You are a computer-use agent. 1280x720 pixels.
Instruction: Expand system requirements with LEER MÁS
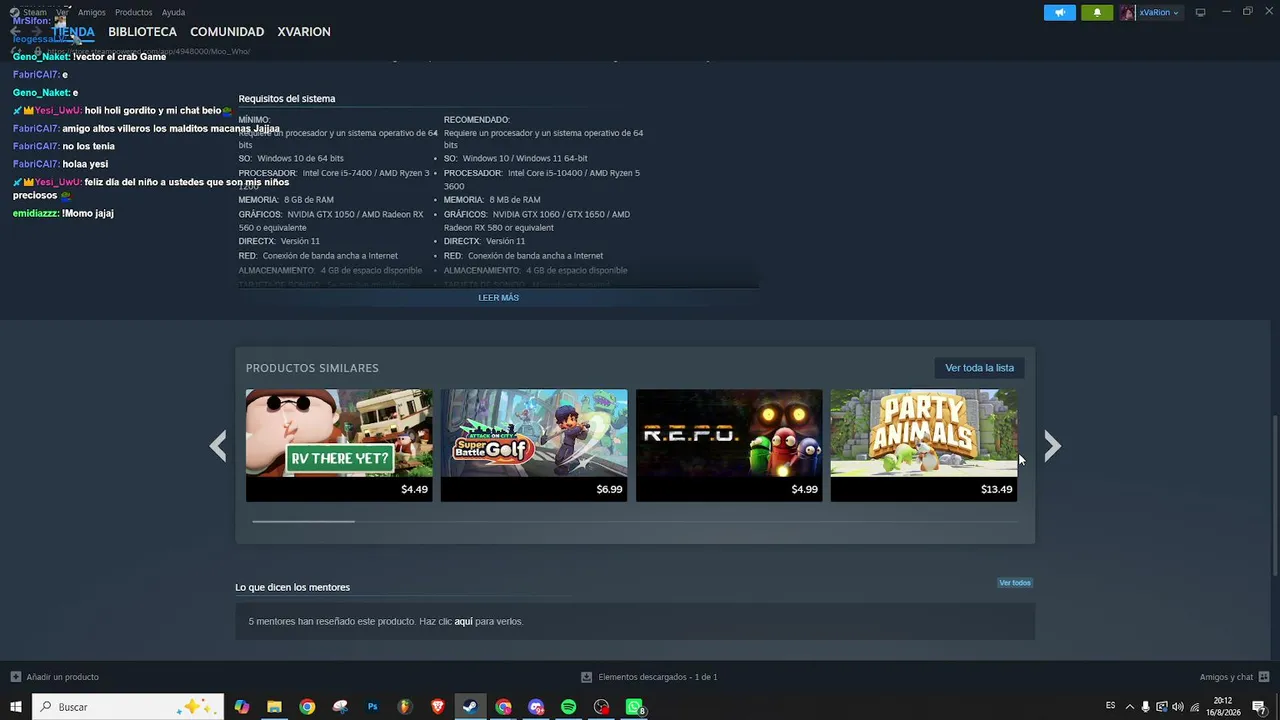[498, 298]
